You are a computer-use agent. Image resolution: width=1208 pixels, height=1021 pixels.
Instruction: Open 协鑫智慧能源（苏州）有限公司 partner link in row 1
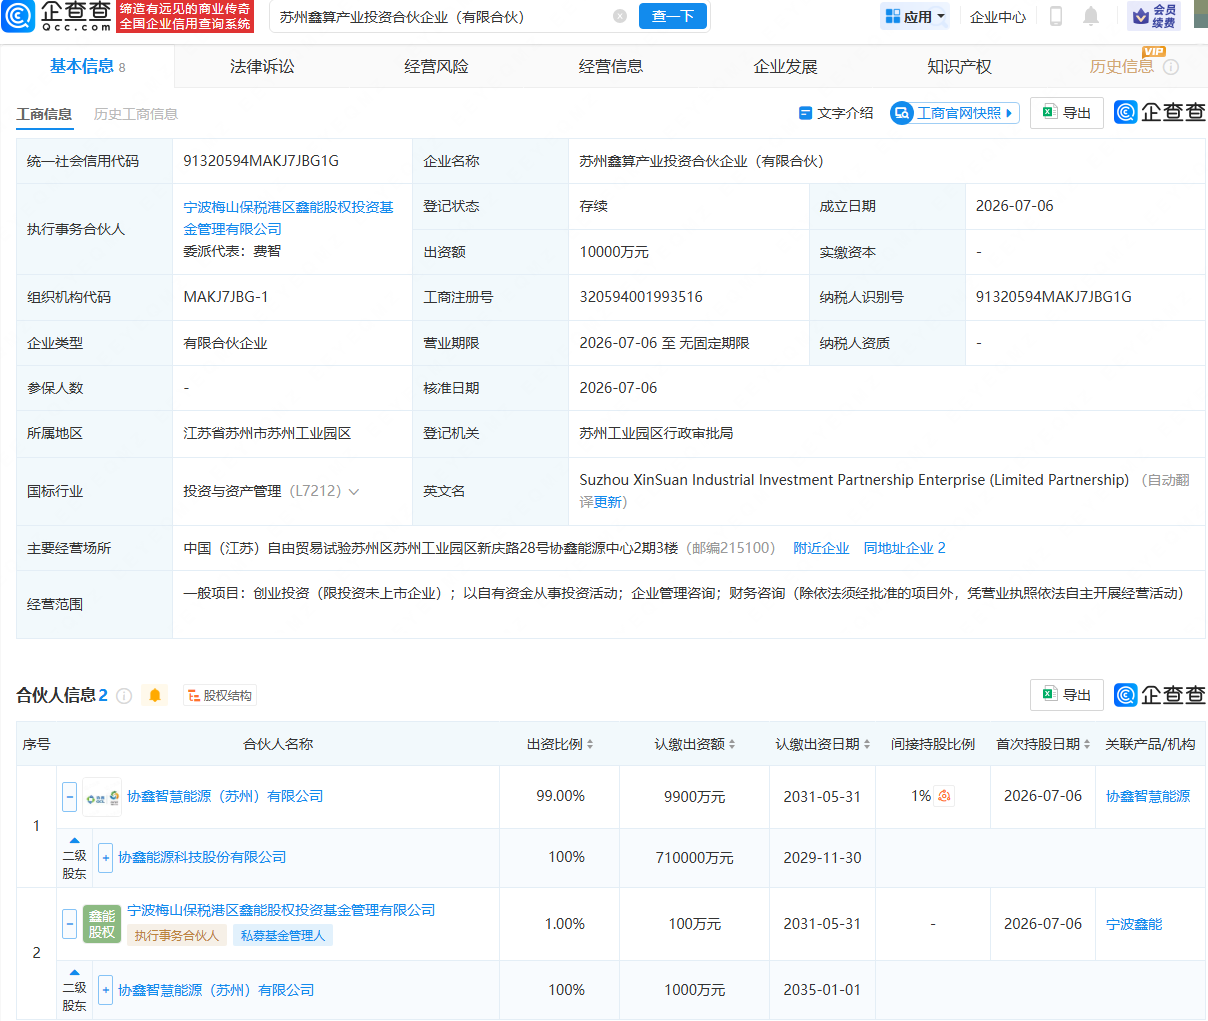(x=225, y=796)
